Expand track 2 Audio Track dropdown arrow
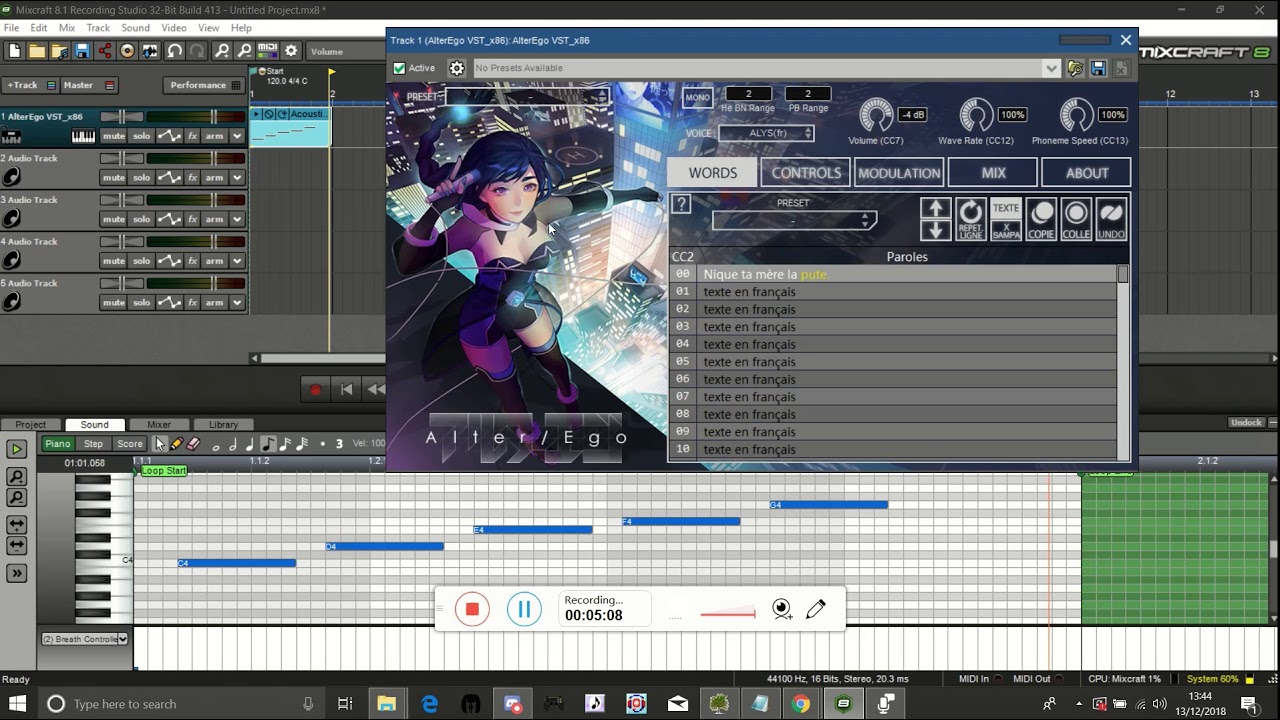The width and height of the screenshot is (1280, 720). (x=237, y=178)
